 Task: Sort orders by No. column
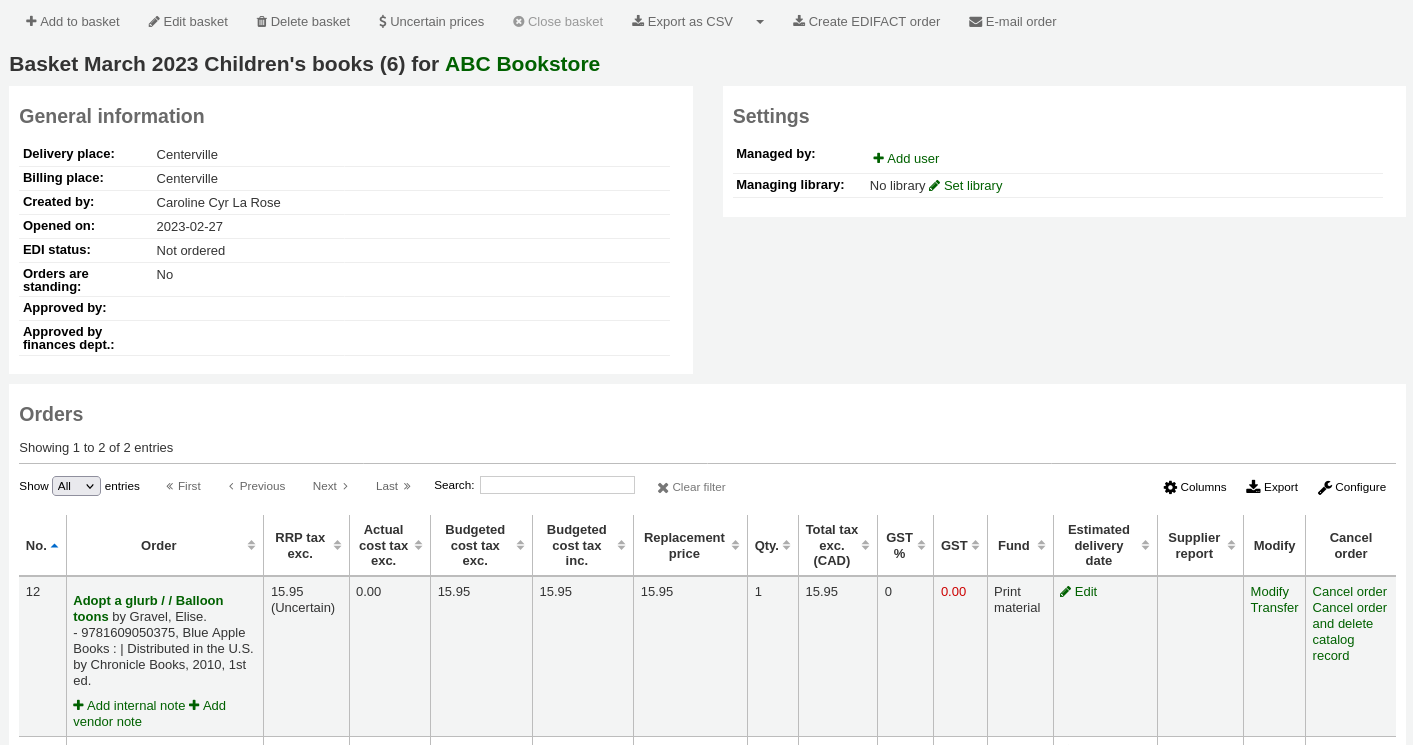point(42,546)
